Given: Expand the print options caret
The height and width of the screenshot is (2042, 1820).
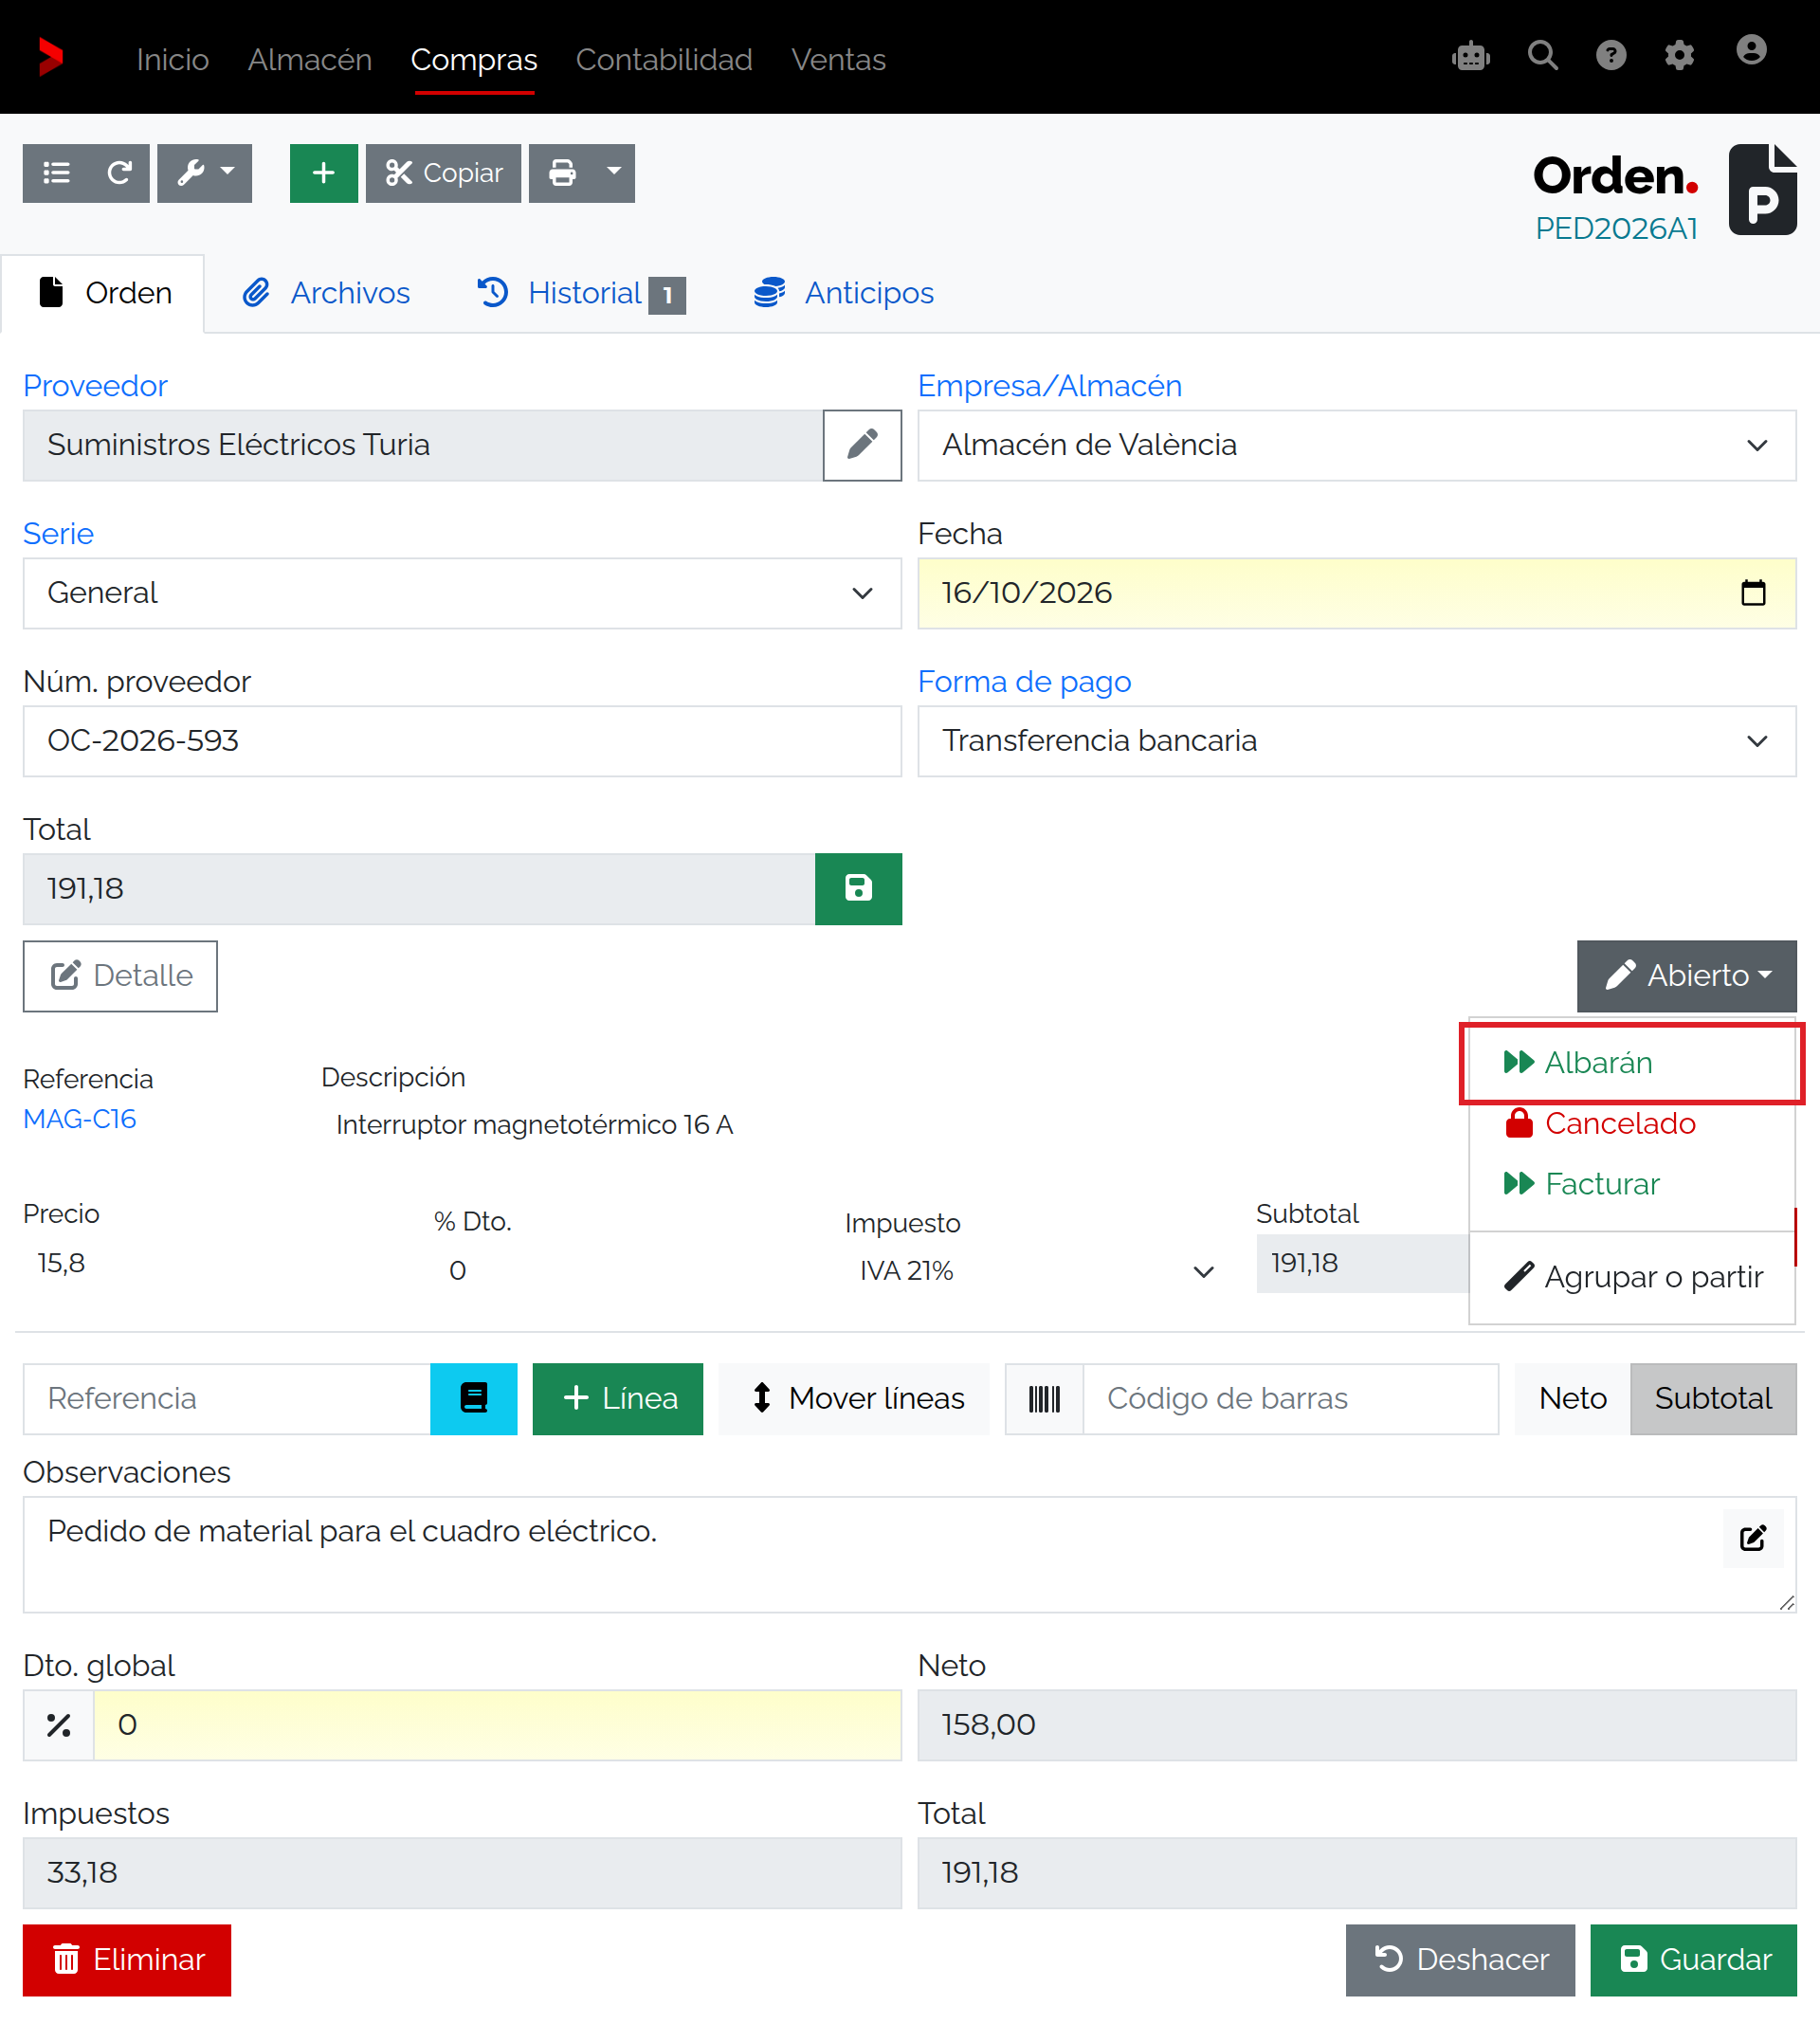Looking at the screenshot, I should (615, 173).
